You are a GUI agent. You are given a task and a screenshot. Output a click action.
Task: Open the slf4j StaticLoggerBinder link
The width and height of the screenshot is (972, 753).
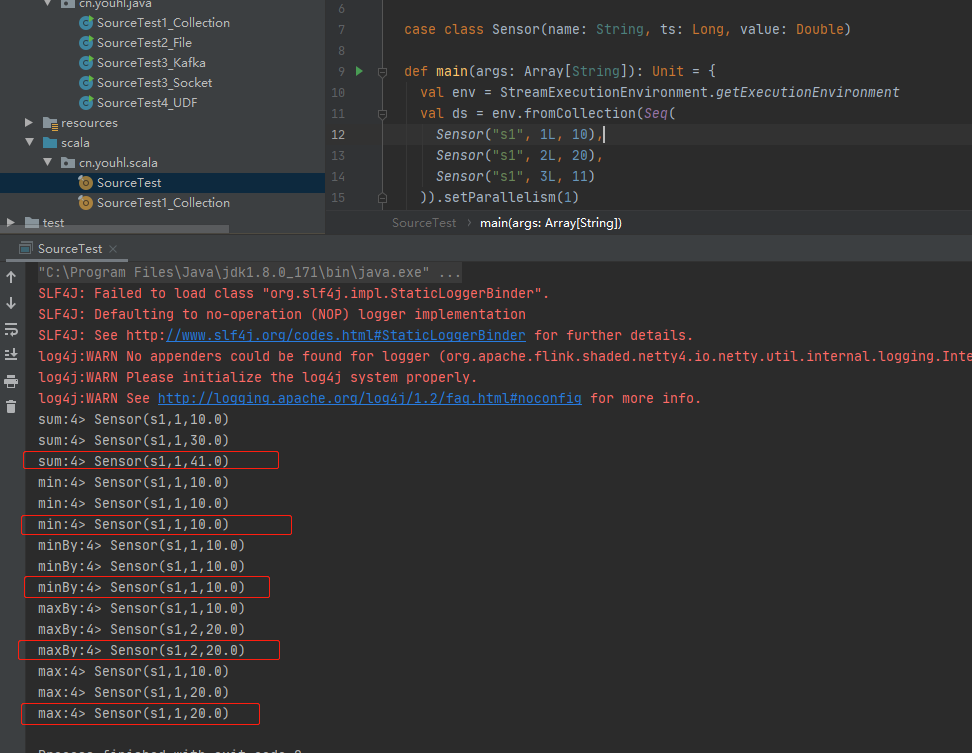(346, 335)
